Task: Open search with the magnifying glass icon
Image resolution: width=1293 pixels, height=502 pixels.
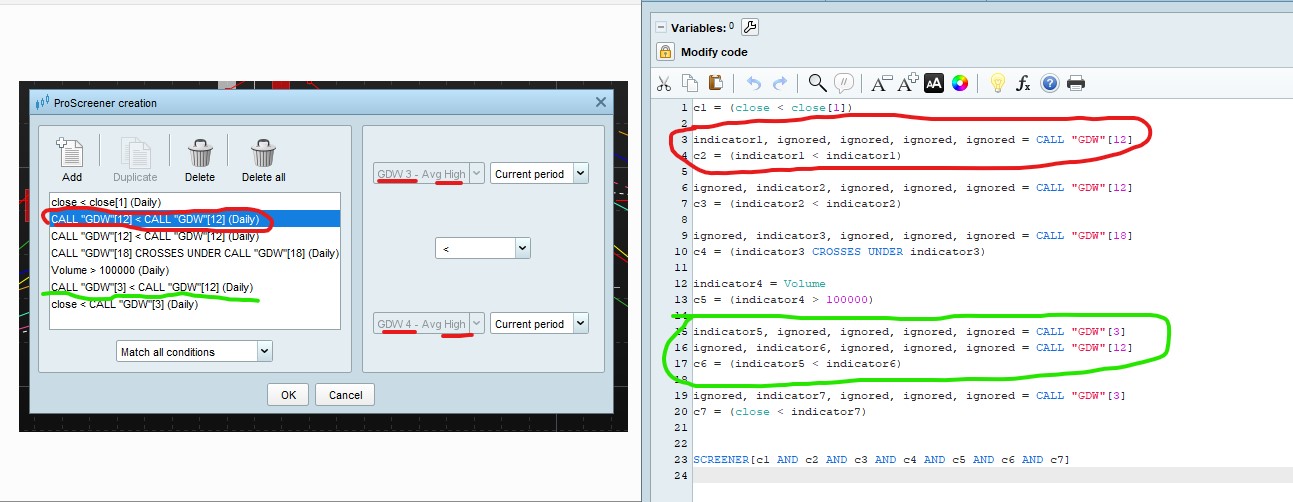Action: pyautogui.click(x=818, y=83)
